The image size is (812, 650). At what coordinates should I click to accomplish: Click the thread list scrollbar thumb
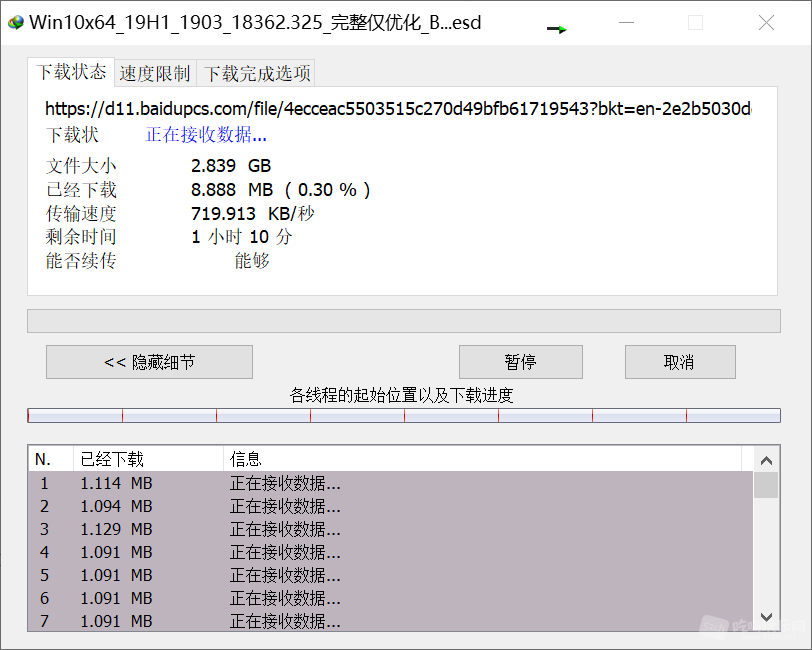tap(766, 485)
